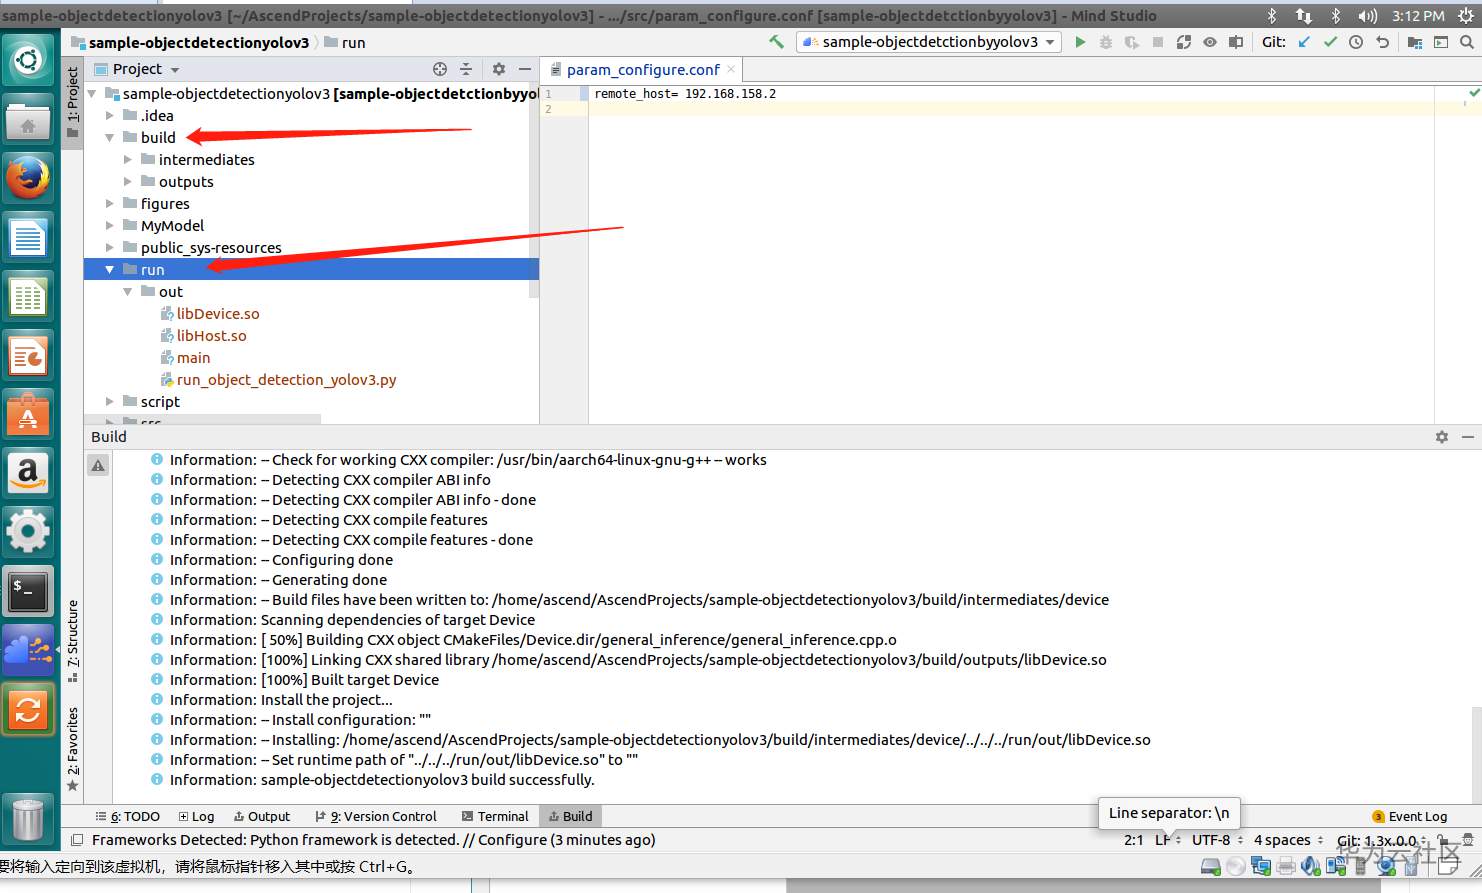This screenshot has height=893, width=1482.
Task: Open Terminal from the Ubuntu launcher
Action: [x=28, y=592]
